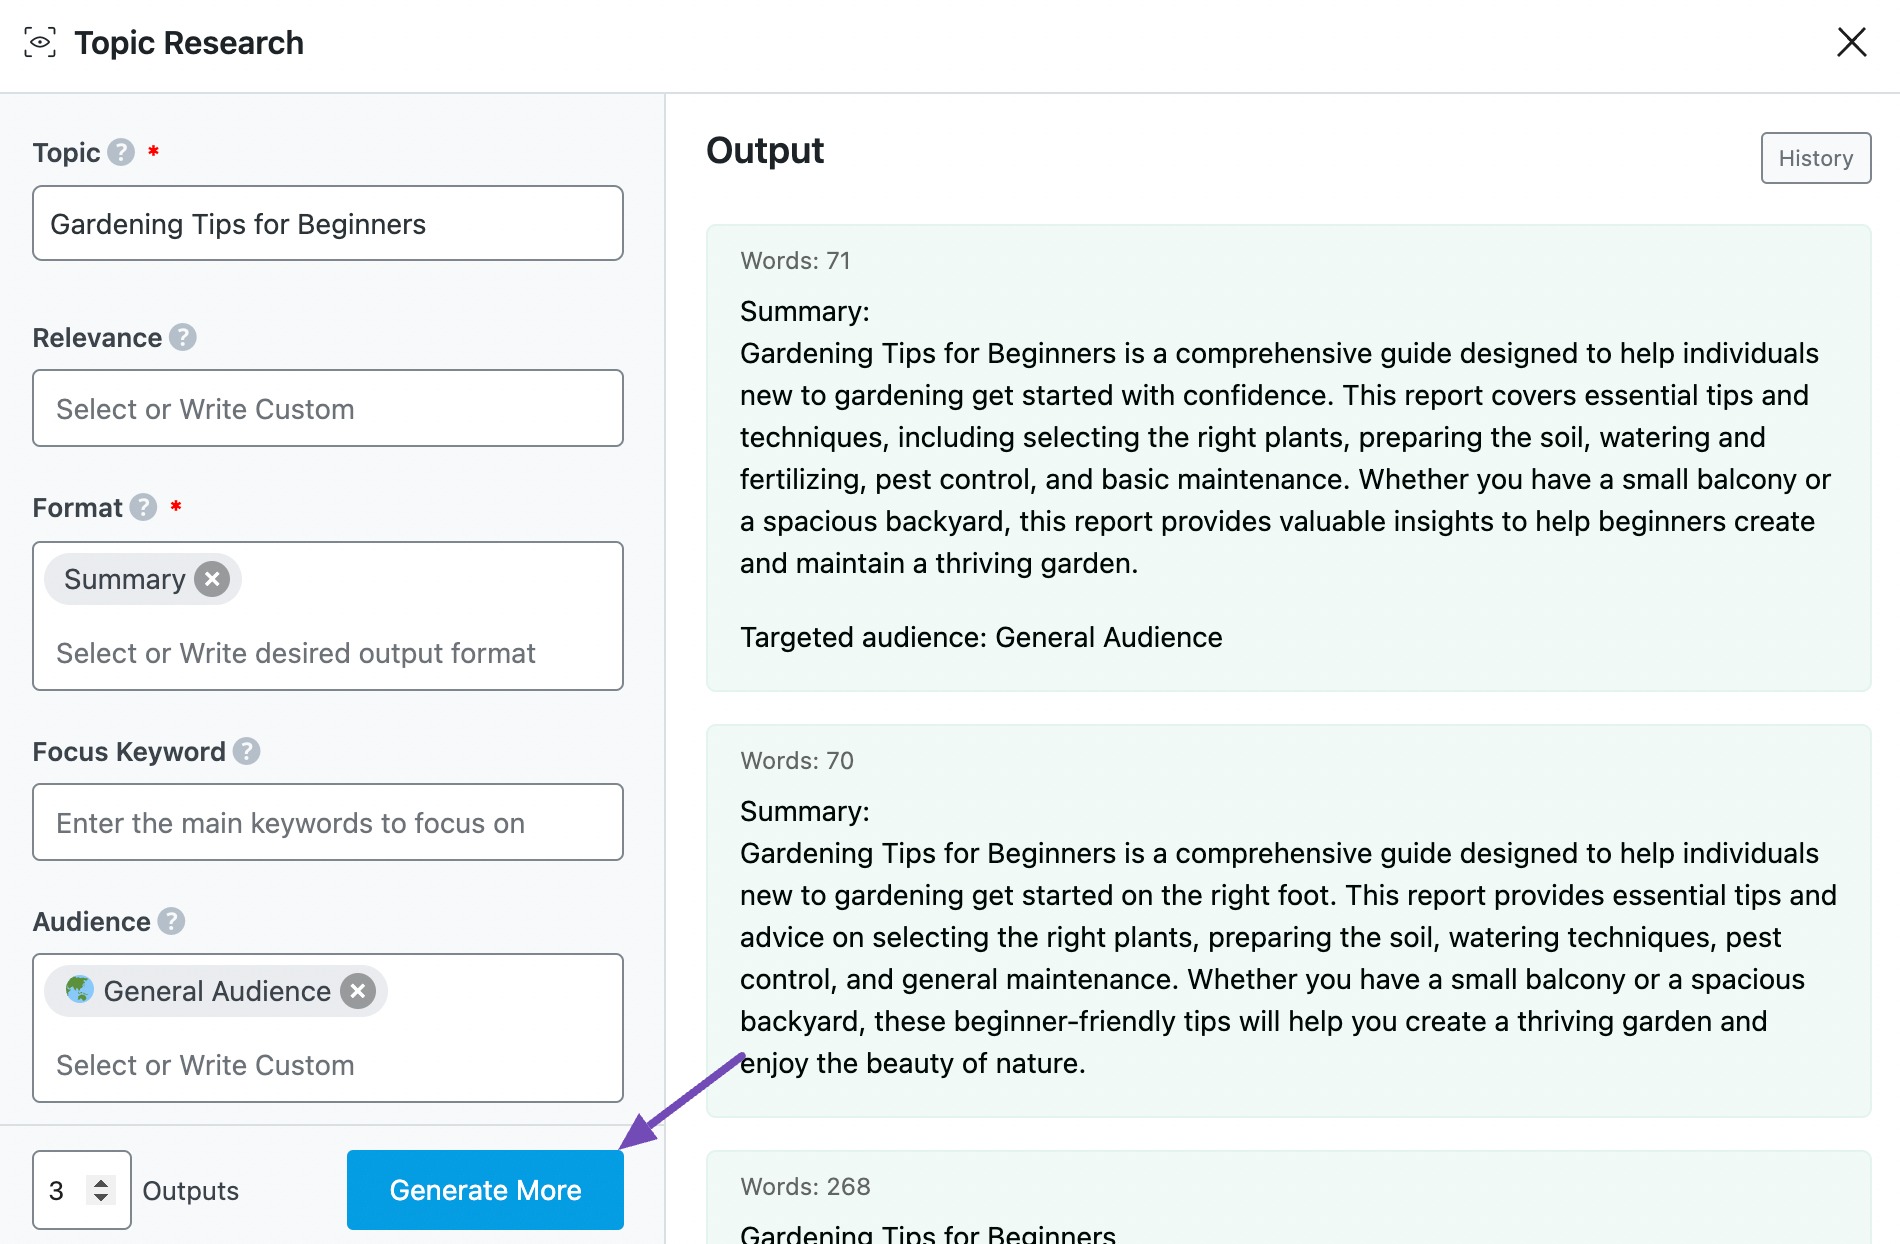The width and height of the screenshot is (1900, 1244).
Task: Open the Topic help tooltip icon
Action: point(121,152)
